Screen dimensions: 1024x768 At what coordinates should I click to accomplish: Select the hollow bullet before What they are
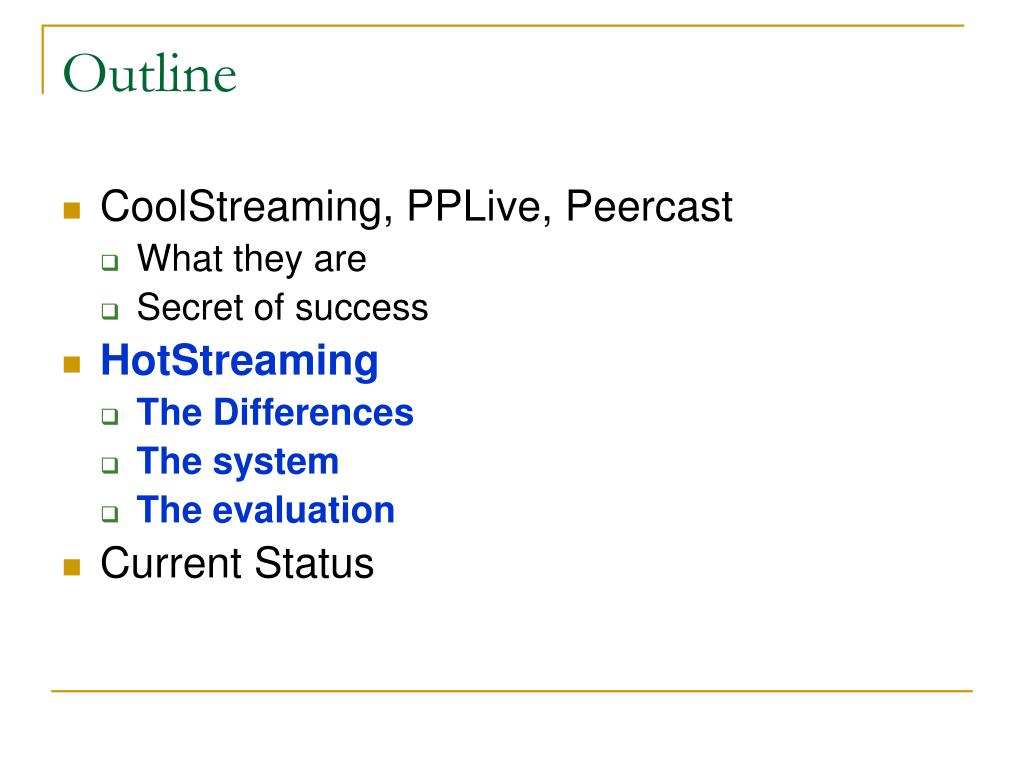(x=110, y=262)
